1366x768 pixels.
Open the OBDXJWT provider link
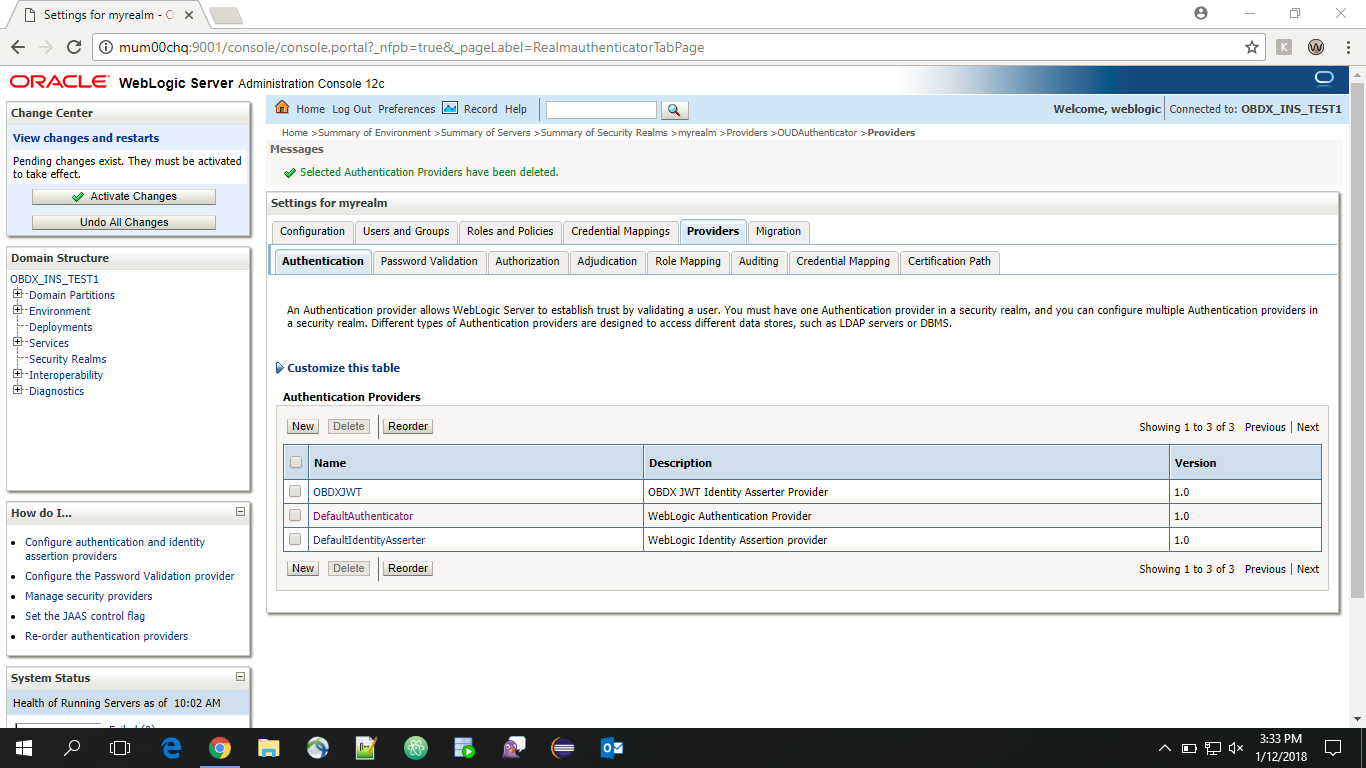[x=337, y=492]
